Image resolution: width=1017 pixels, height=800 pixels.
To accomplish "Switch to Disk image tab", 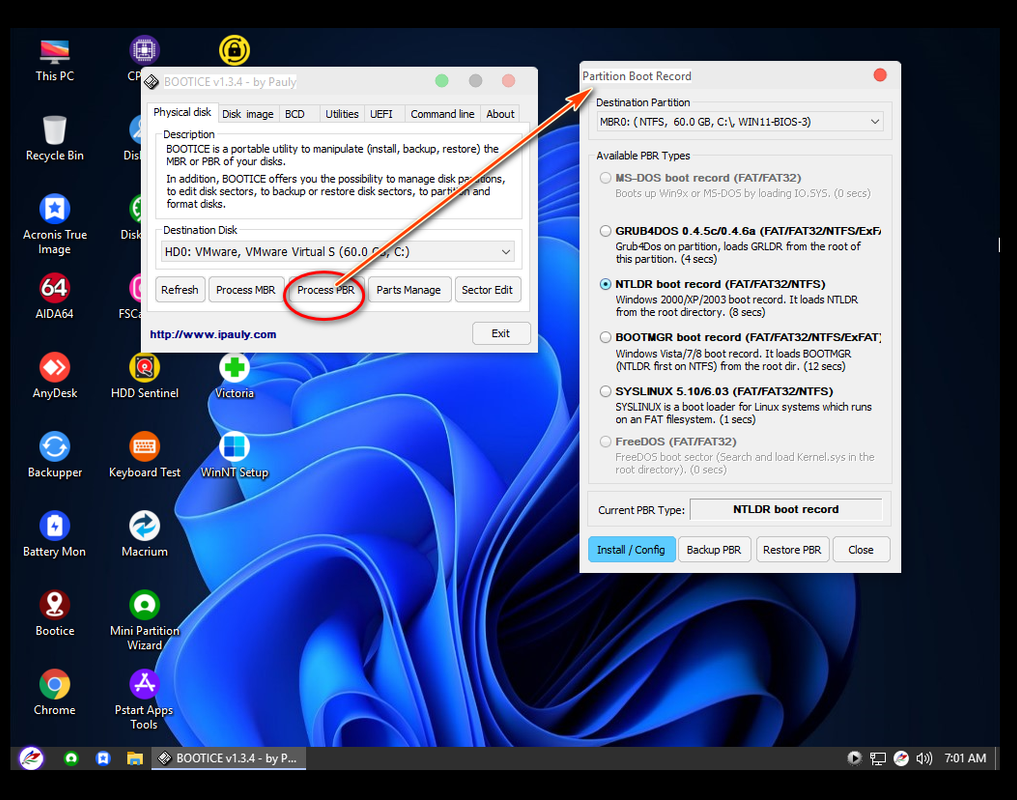I will (248, 114).
